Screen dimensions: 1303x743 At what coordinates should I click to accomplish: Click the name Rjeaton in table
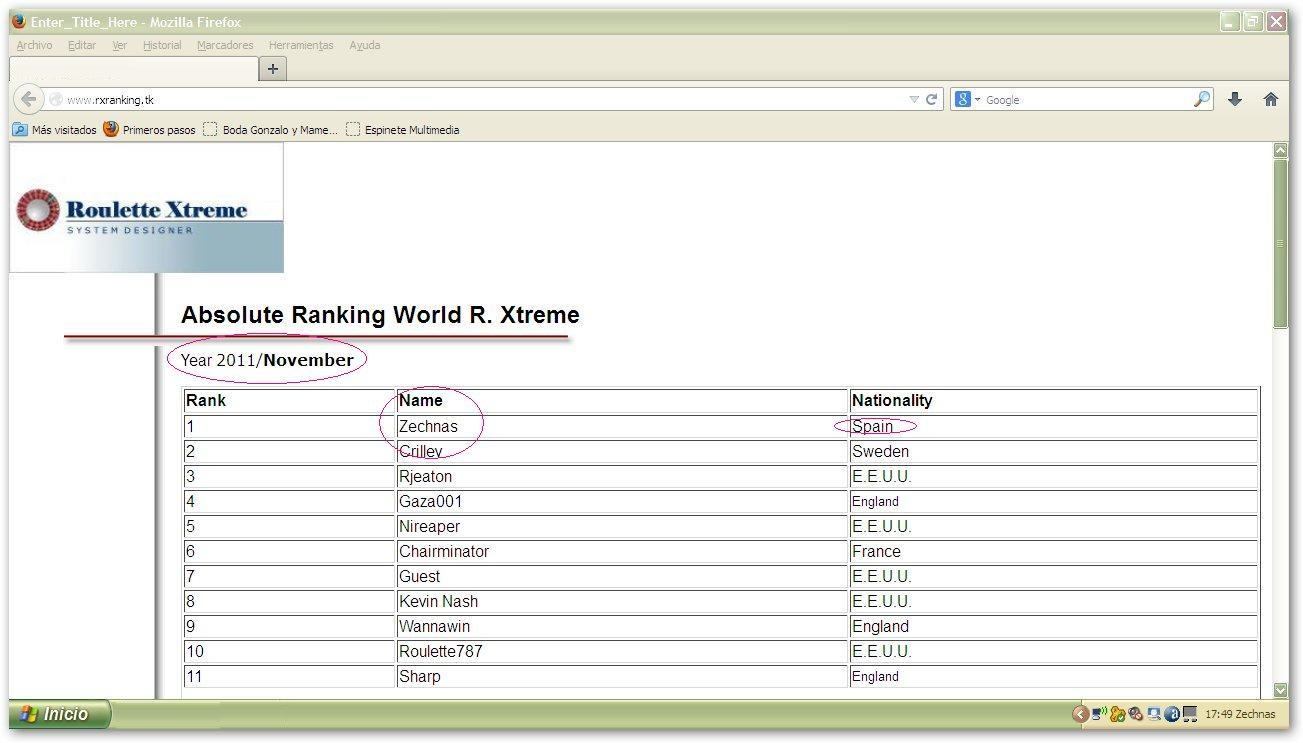click(425, 476)
